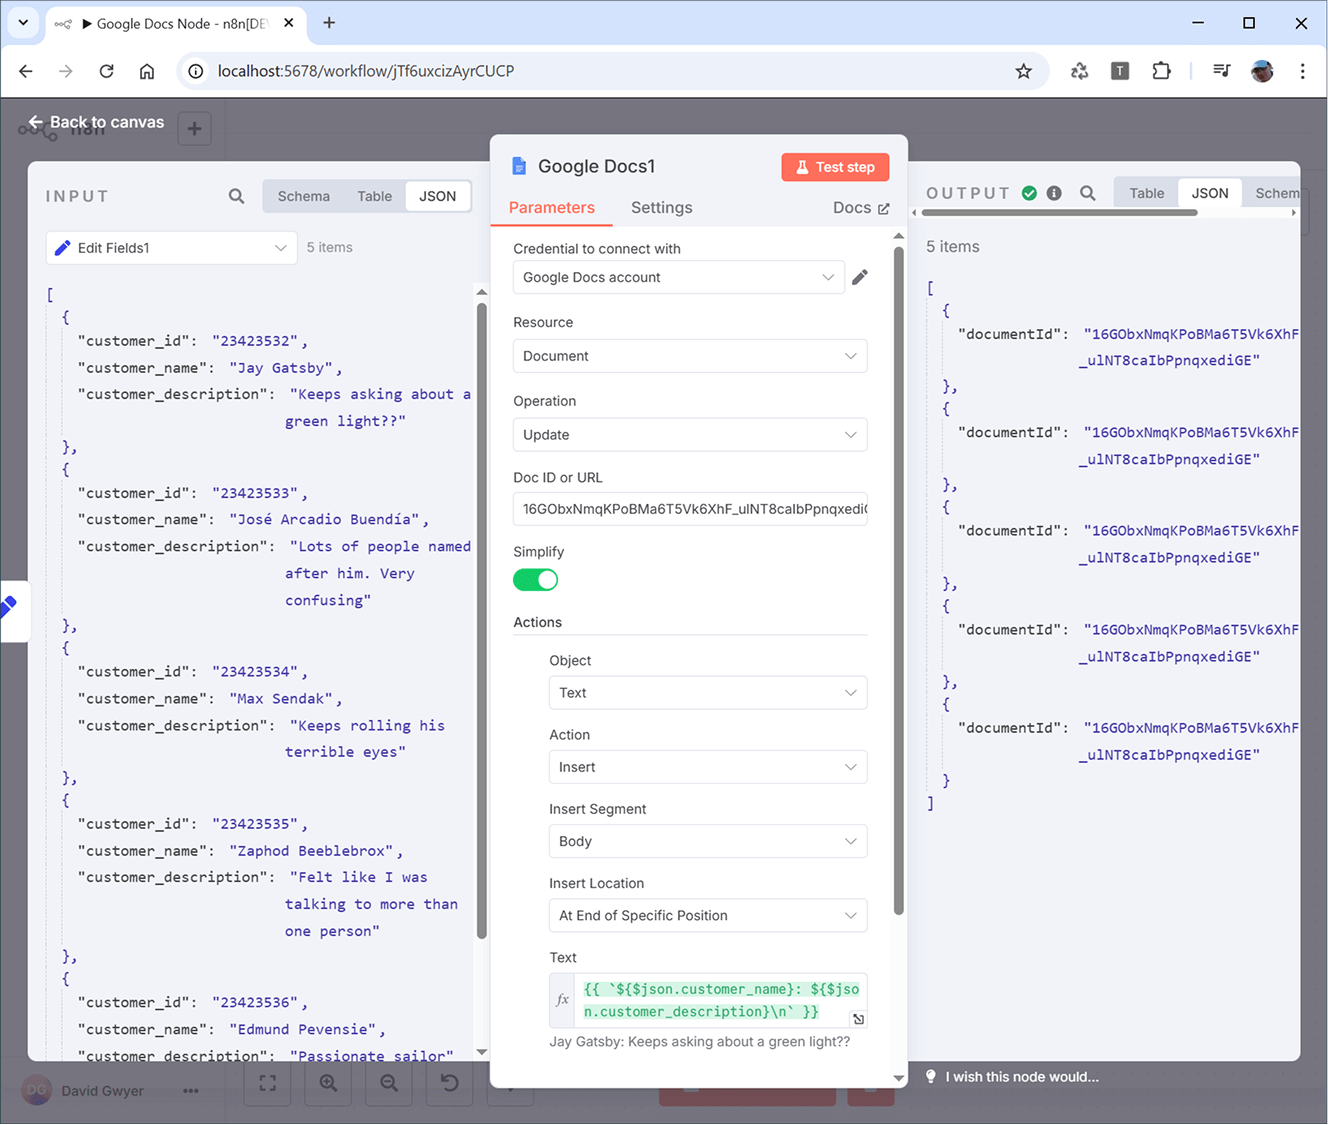The image size is (1328, 1125).
Task: Click the Test step button
Action: pyautogui.click(x=835, y=167)
